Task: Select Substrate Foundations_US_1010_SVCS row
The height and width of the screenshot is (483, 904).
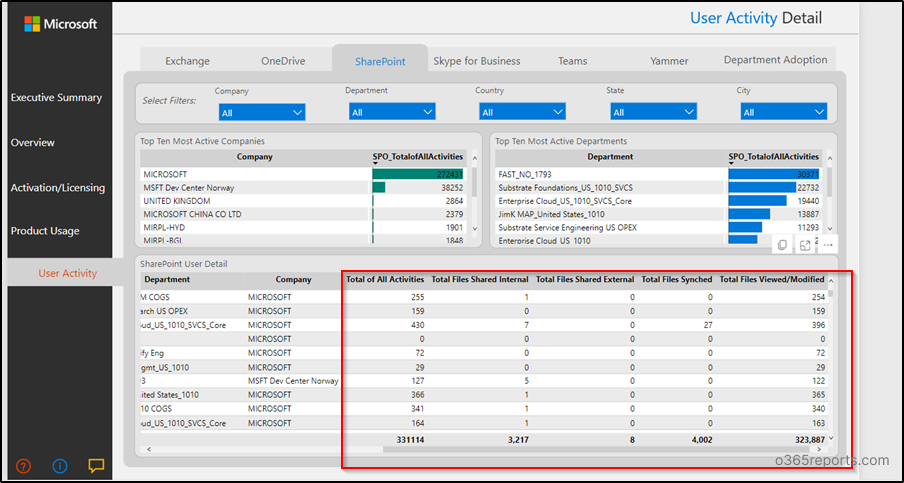Action: pos(659,188)
